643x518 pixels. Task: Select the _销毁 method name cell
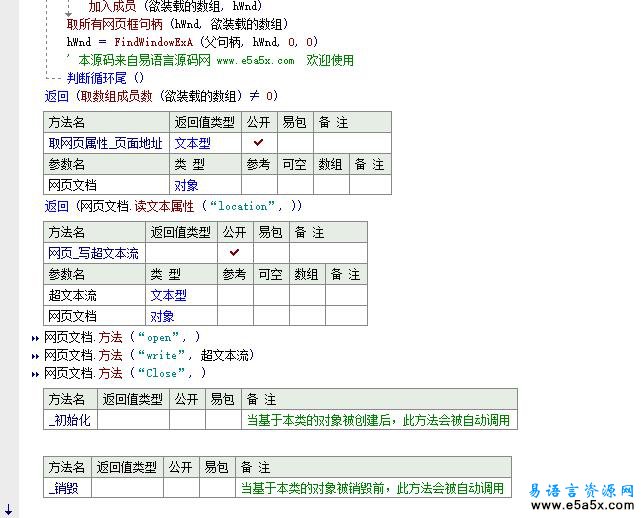[x=67, y=488]
